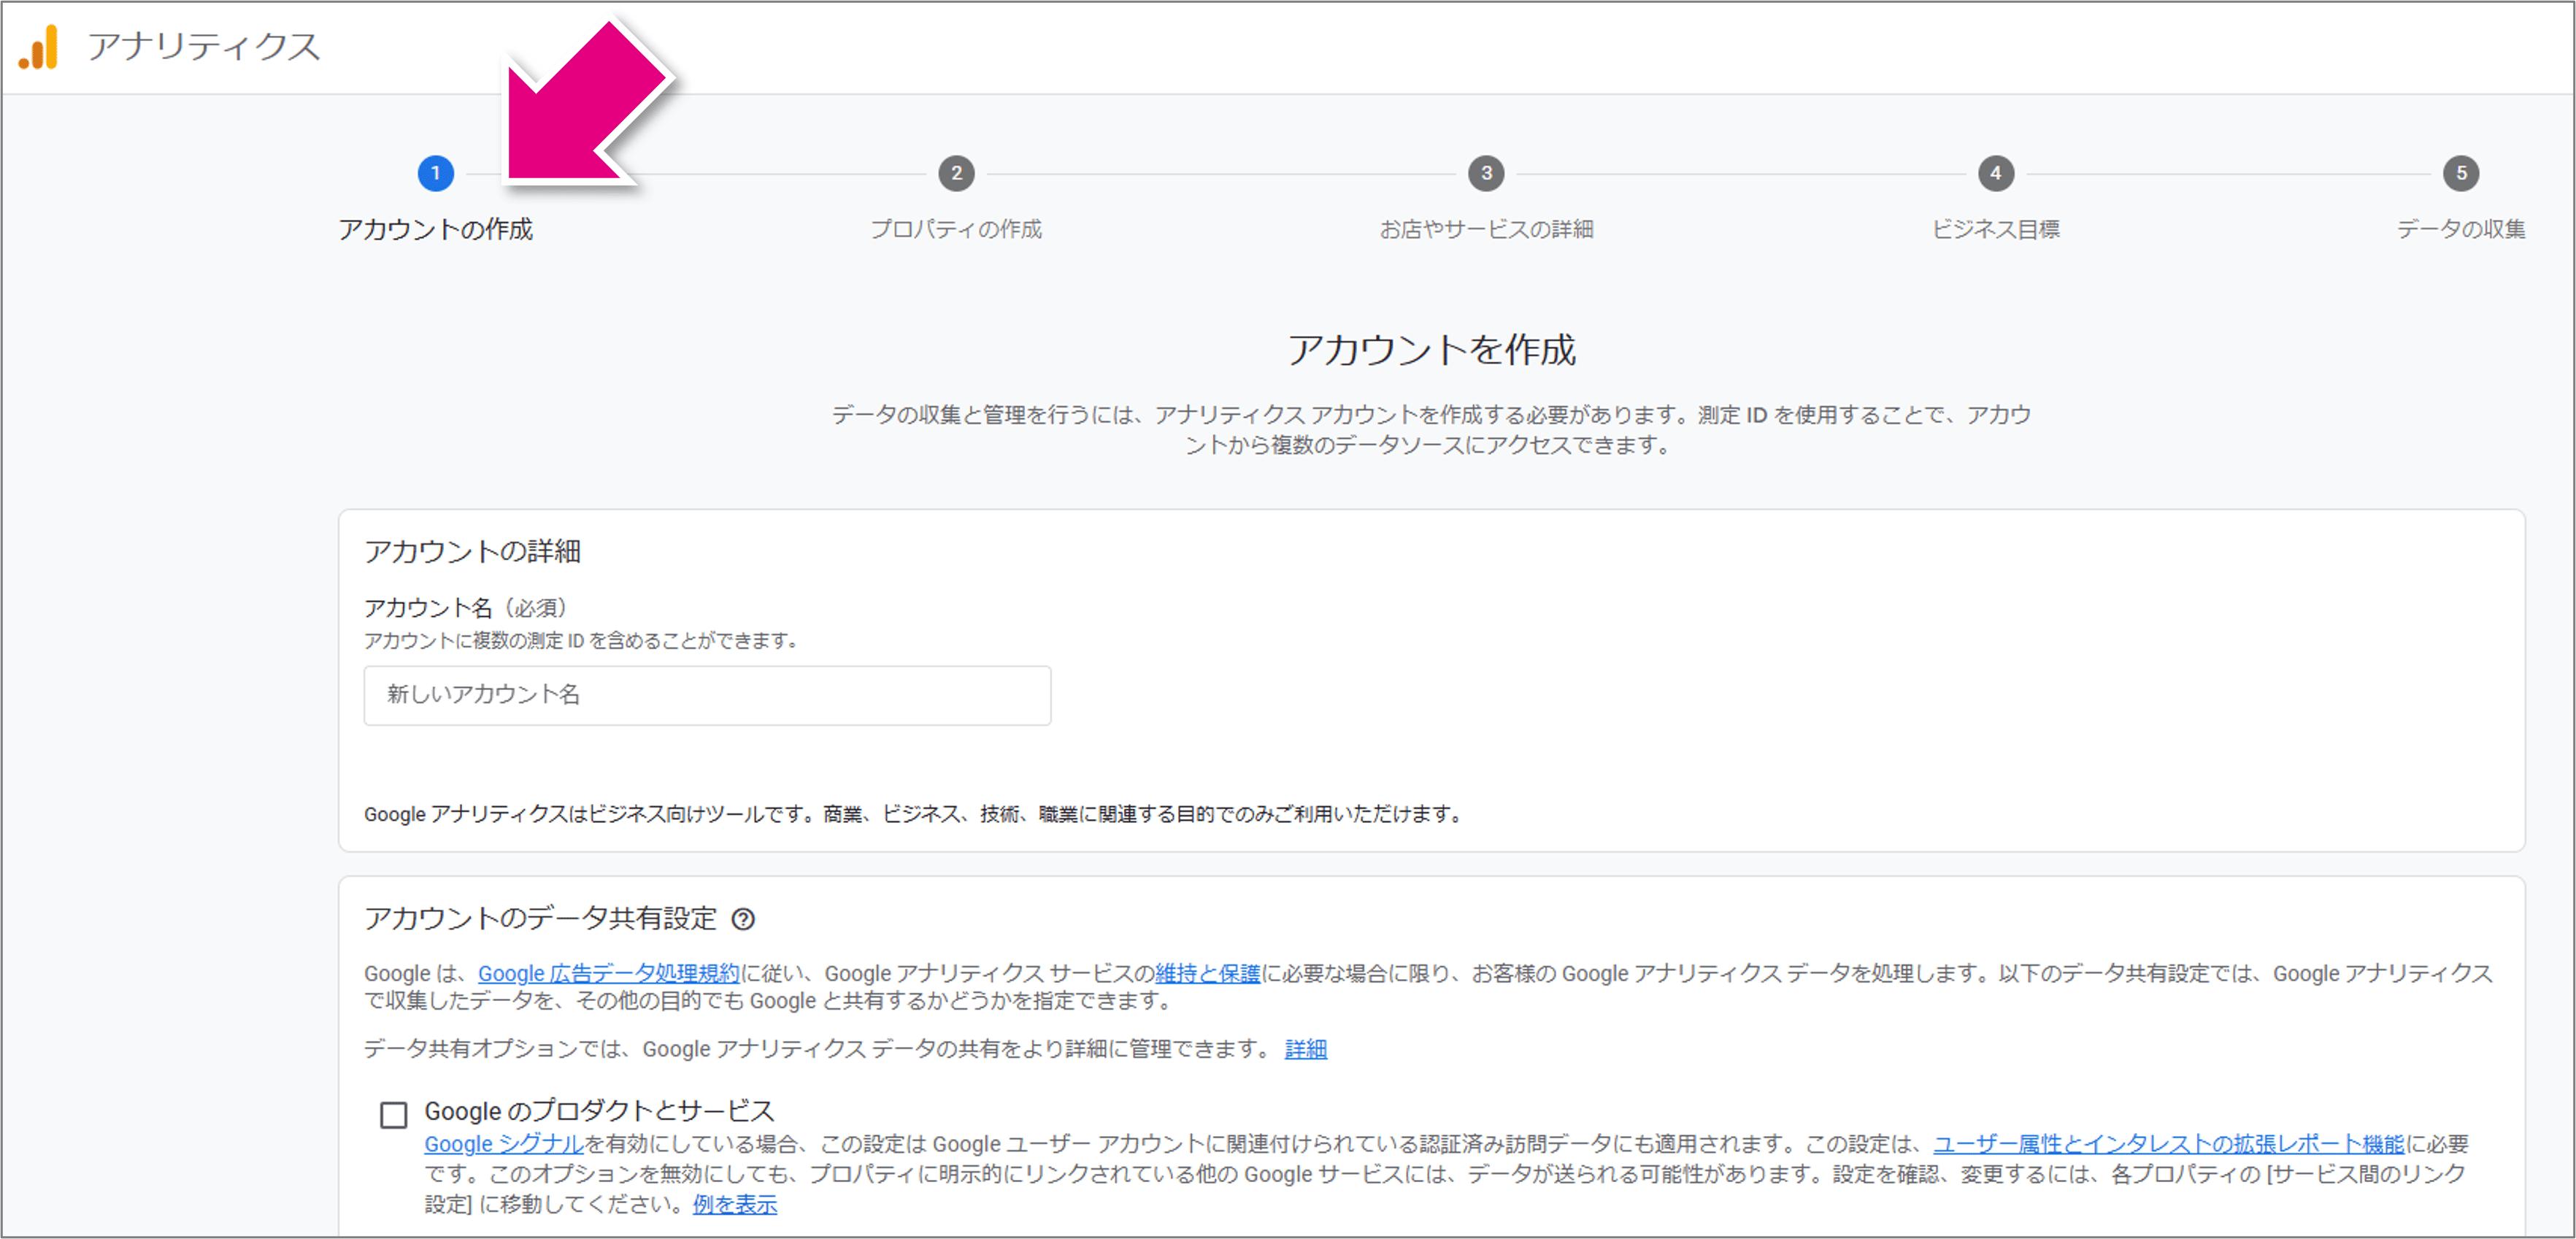Select step 2 circle プロパティの作成
The image size is (2576, 1239).
[x=956, y=173]
